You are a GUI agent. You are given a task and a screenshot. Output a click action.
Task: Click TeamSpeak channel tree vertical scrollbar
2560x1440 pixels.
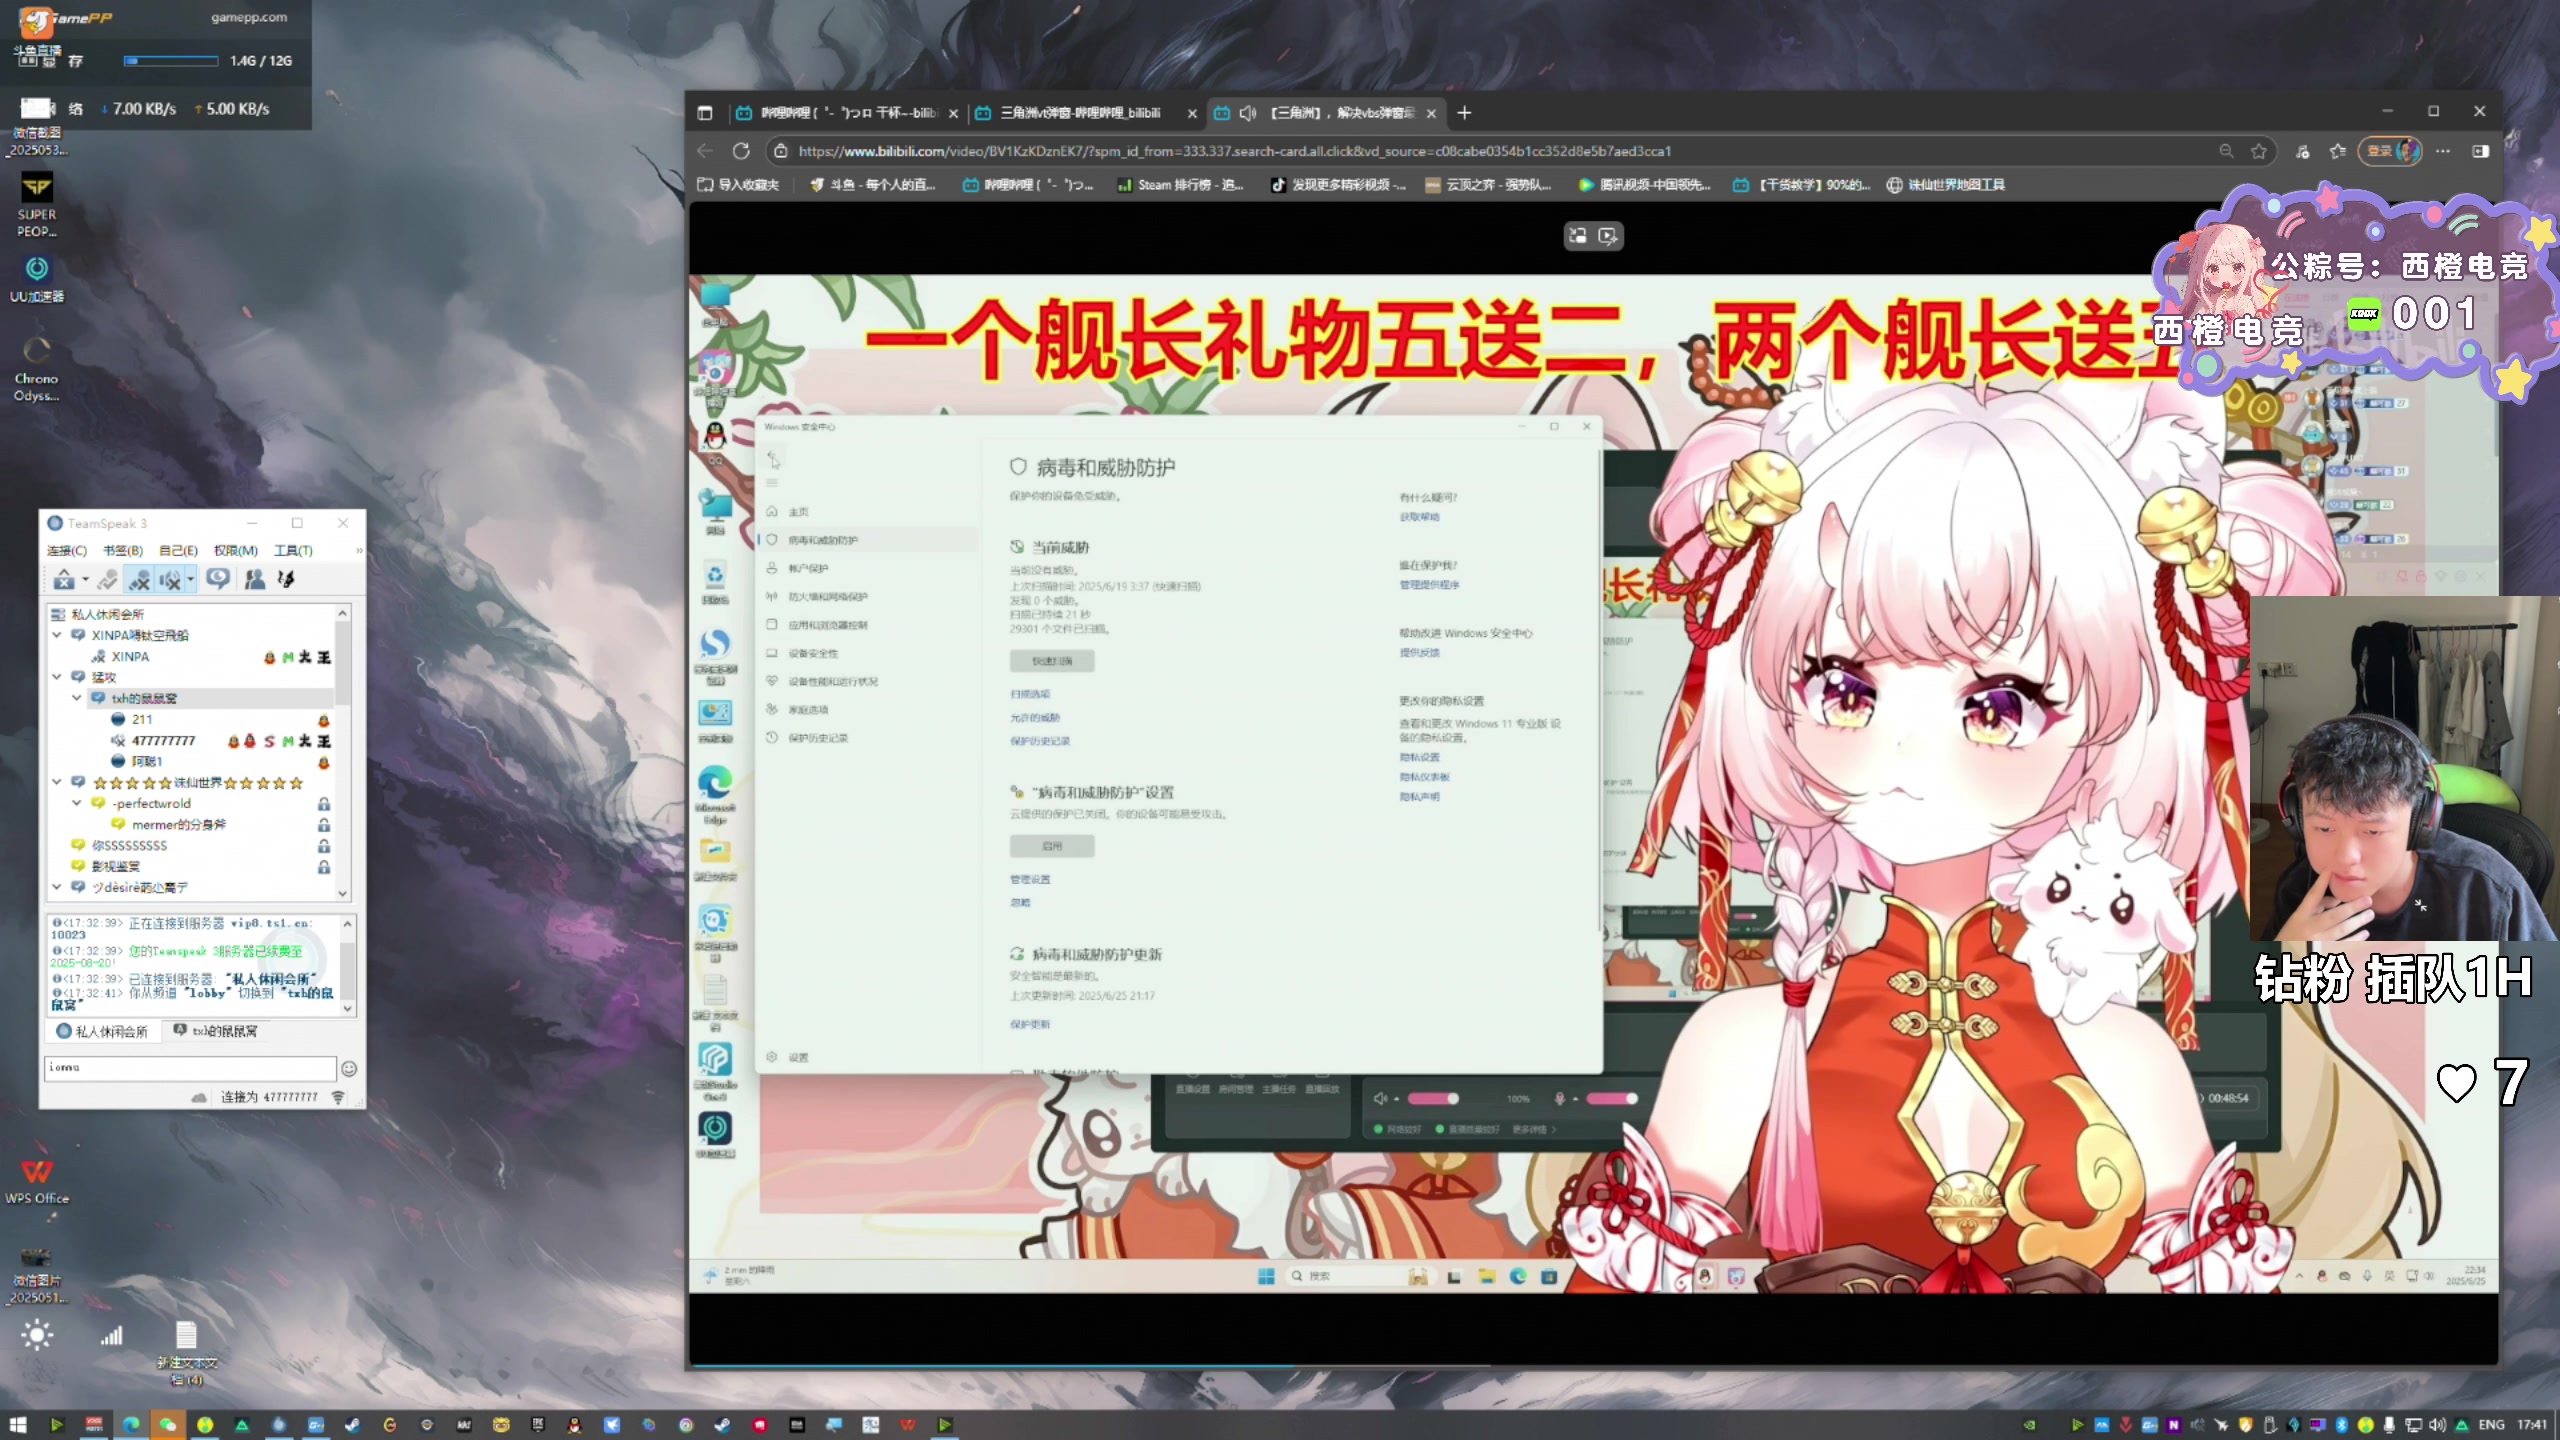(x=343, y=752)
